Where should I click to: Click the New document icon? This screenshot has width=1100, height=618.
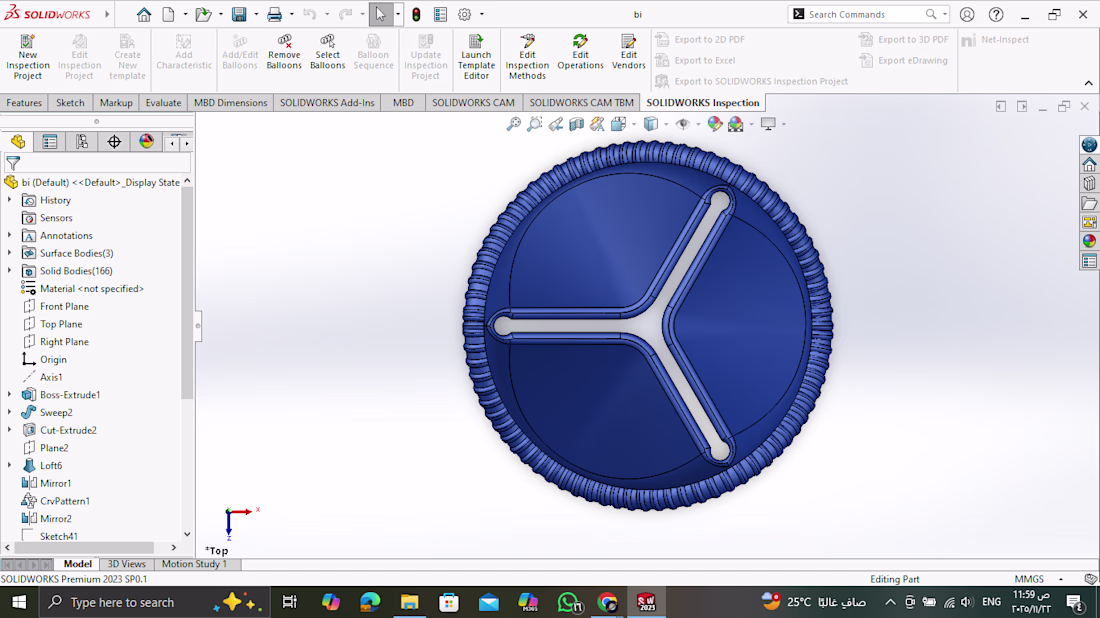168,14
